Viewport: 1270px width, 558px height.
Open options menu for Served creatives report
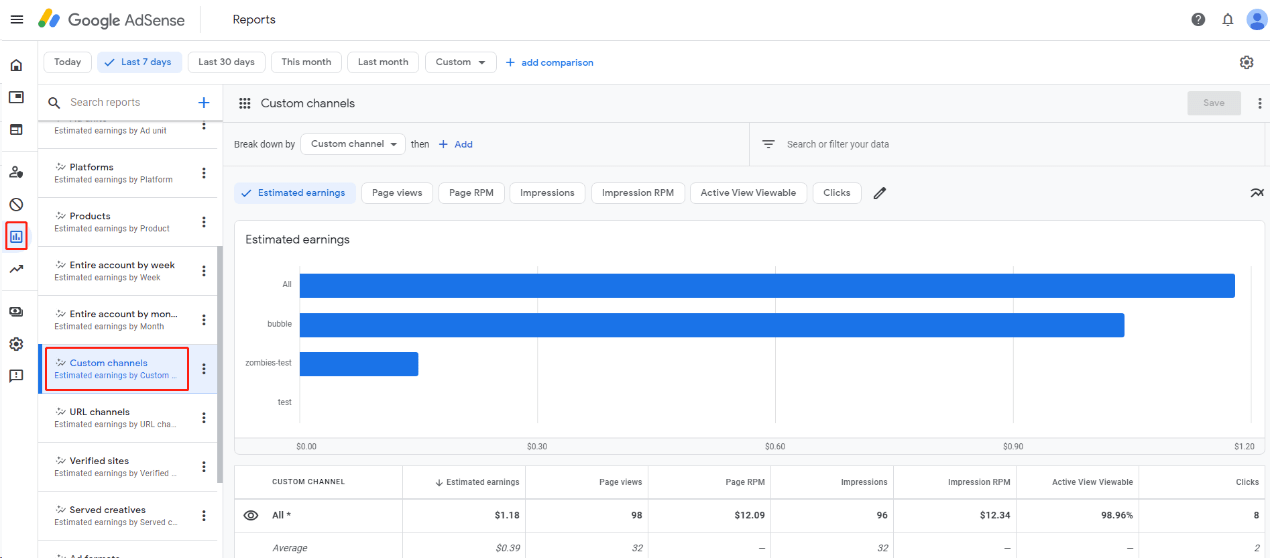coord(204,516)
